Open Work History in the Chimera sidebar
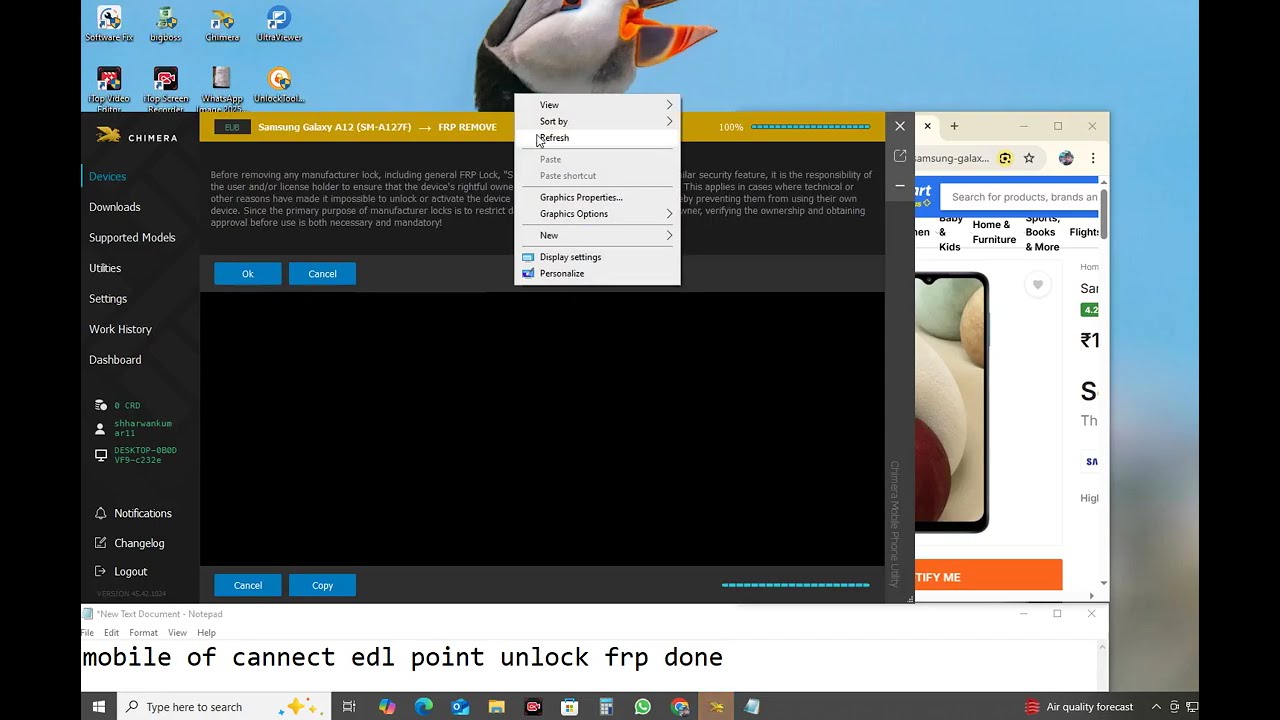This screenshot has width=1280, height=720. click(x=120, y=329)
